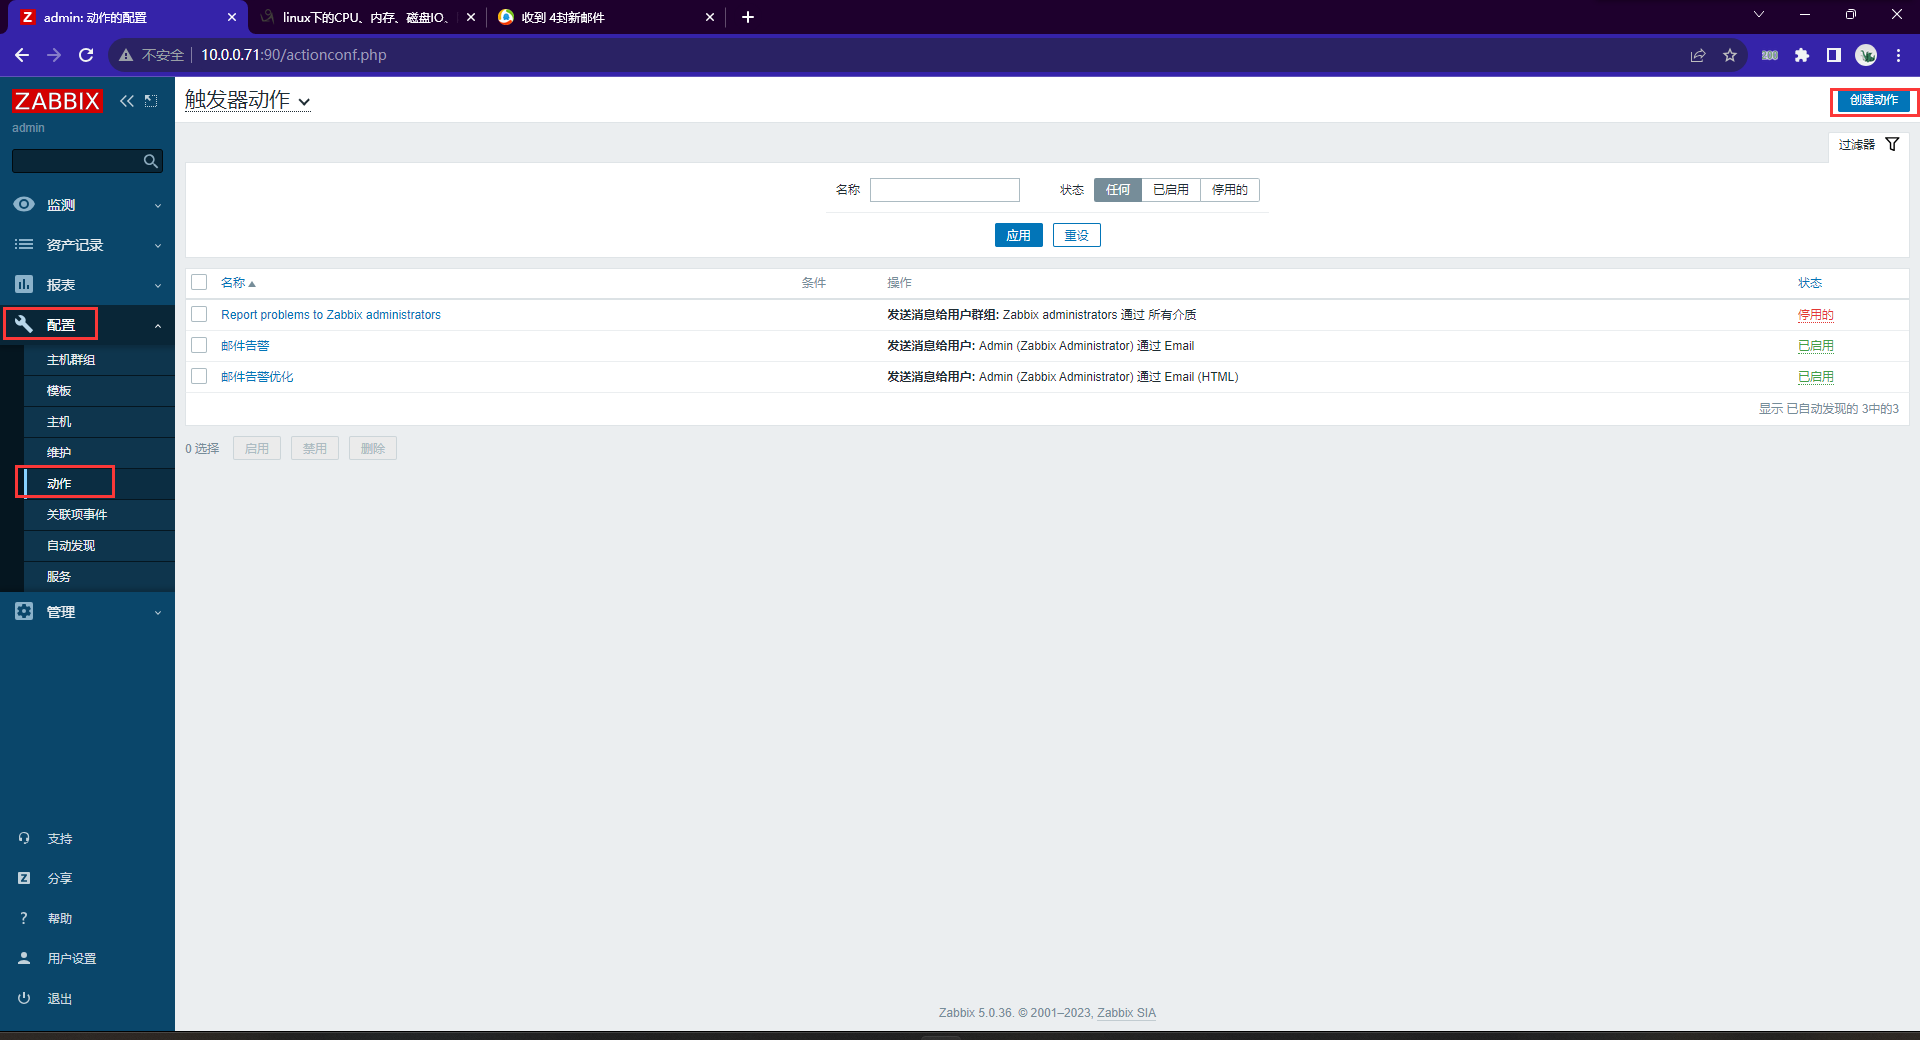Click the 退出 power icon
Viewport: 1920px width, 1040px height.
pos(24,998)
